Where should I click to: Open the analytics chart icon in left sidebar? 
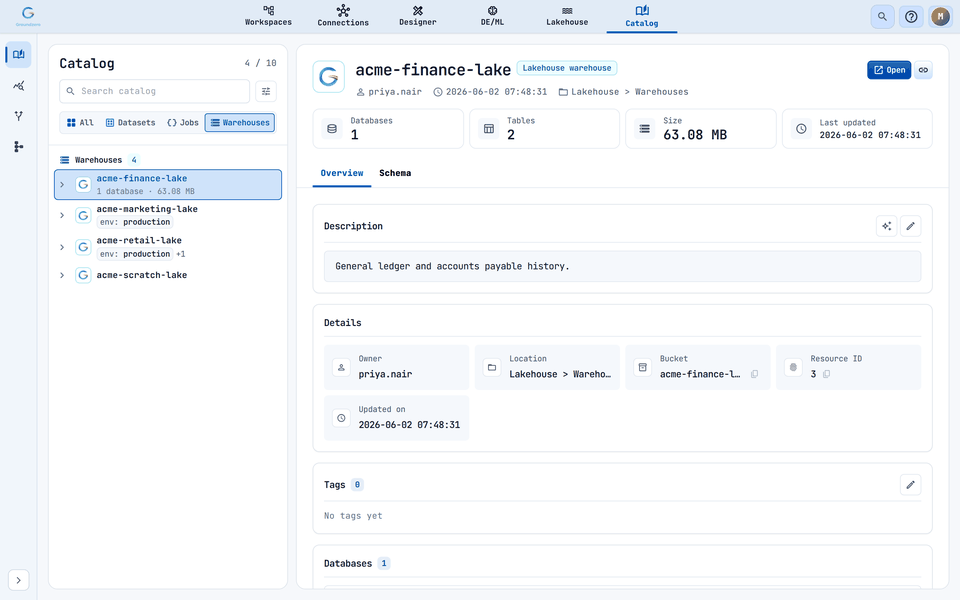click(18, 86)
